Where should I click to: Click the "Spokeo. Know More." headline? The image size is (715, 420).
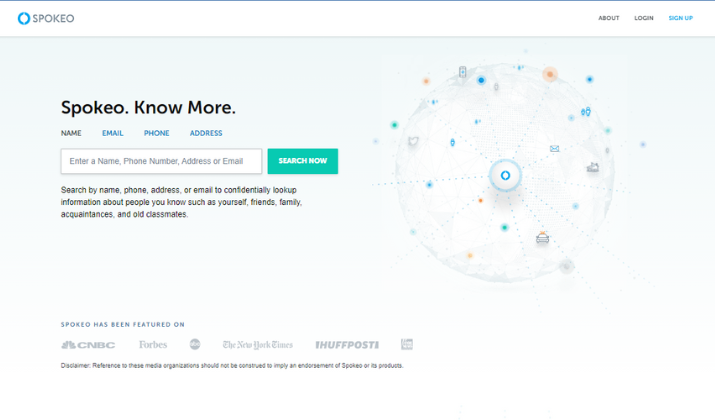(x=148, y=108)
